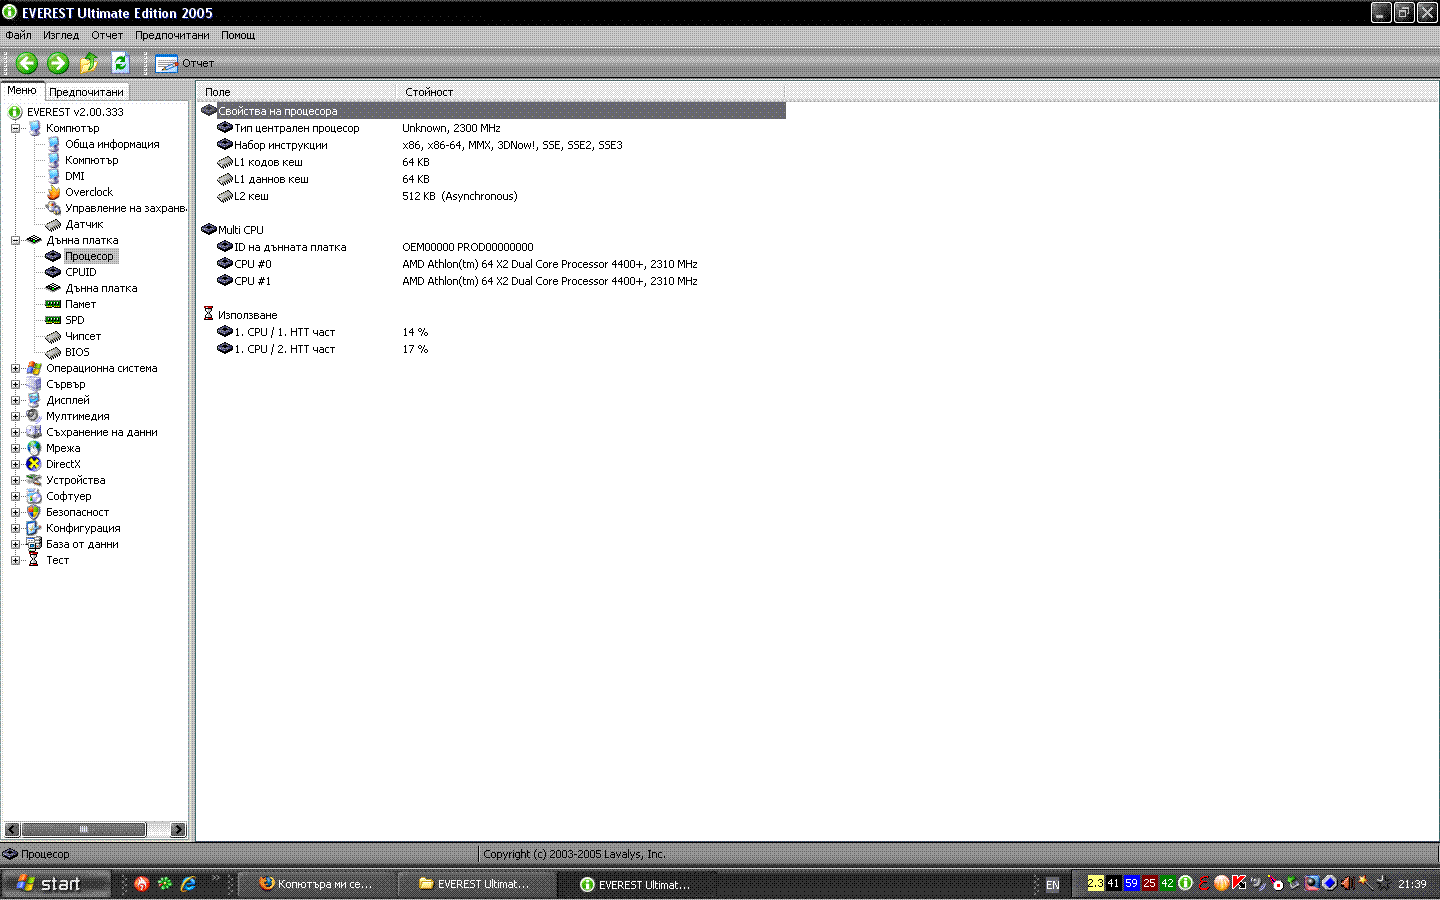Open the Изглед menu

pos(61,35)
